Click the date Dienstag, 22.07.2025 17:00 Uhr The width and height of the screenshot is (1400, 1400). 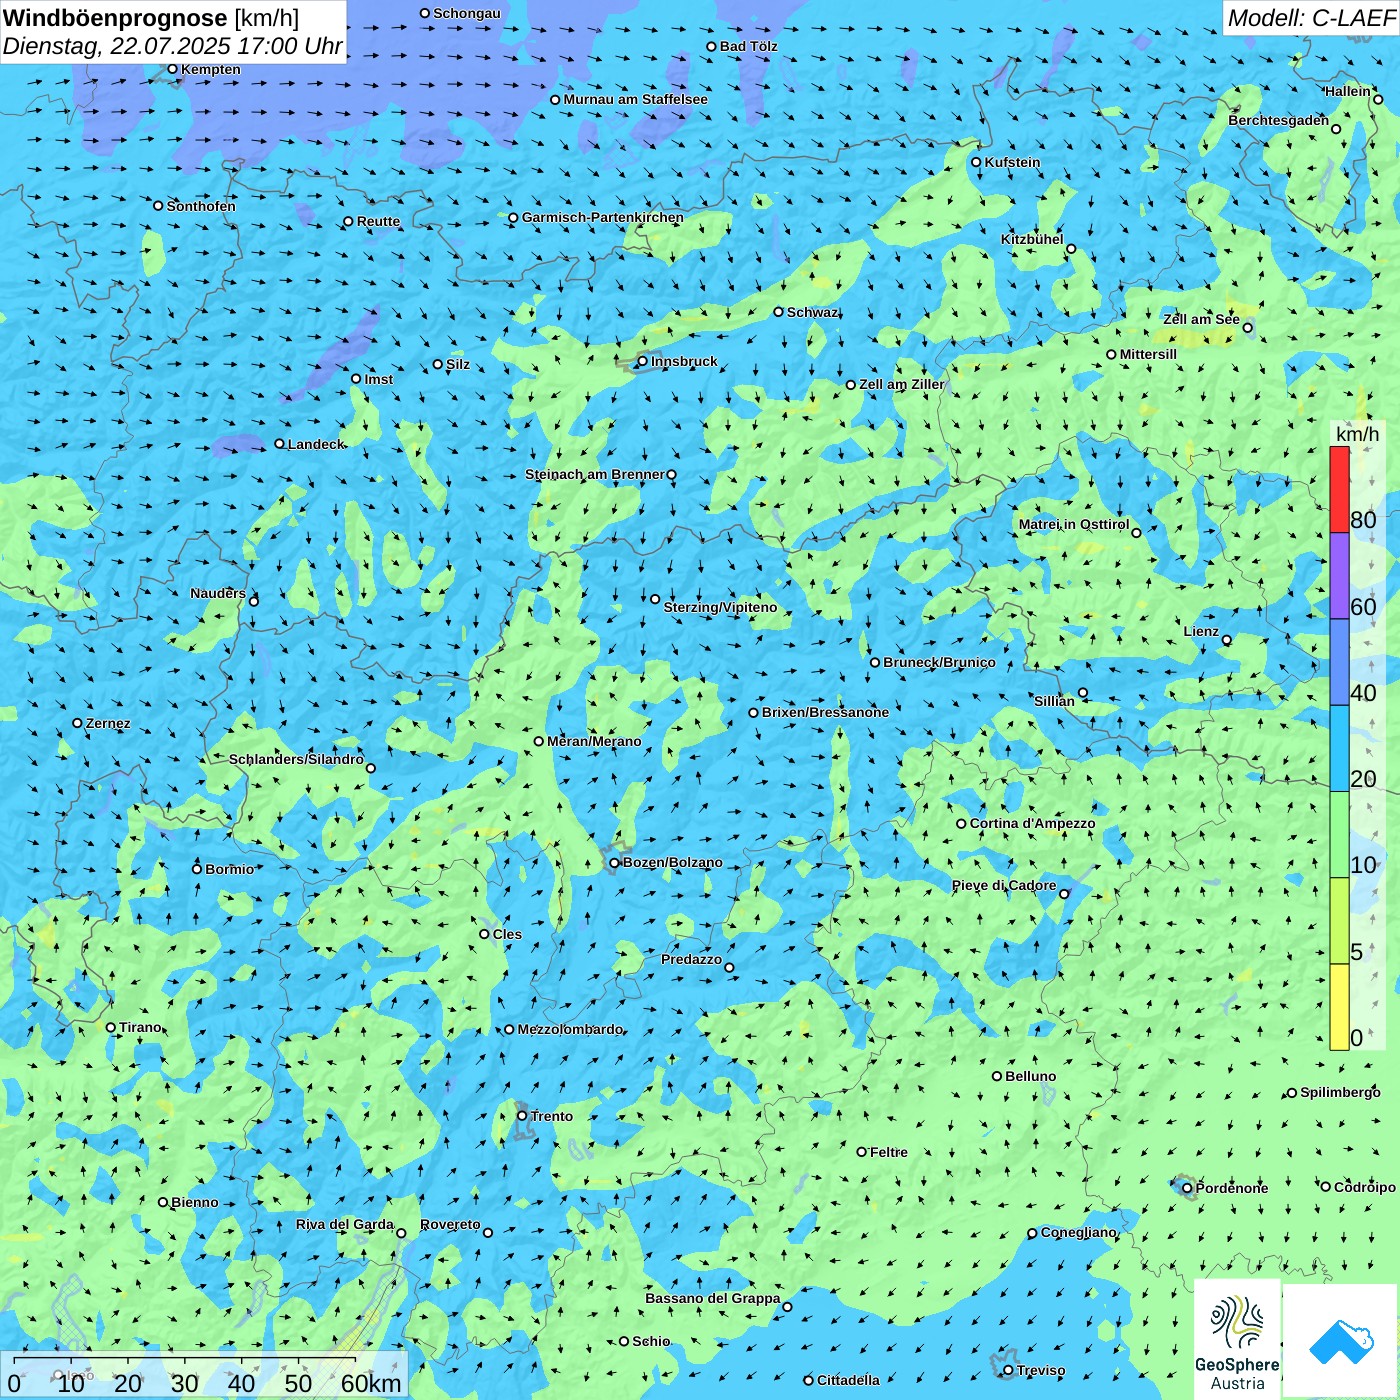172,46
